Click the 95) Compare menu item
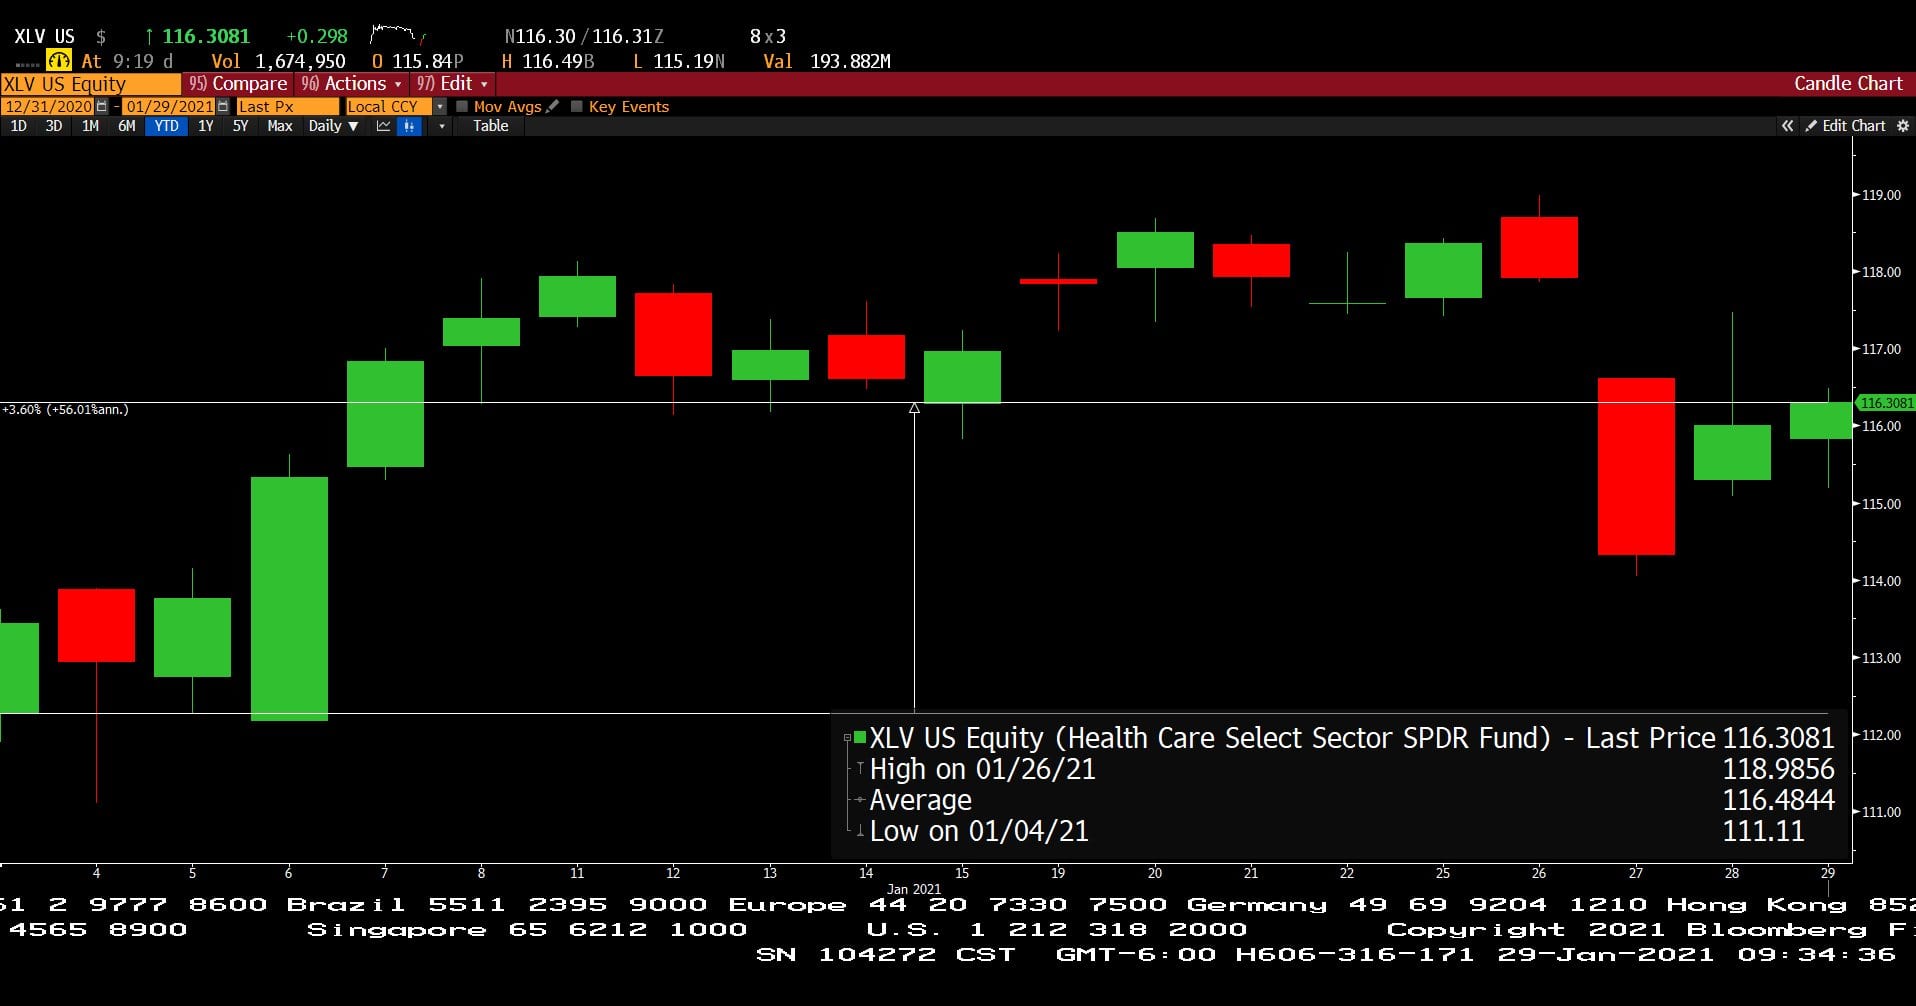The image size is (1916, 1006). tap(238, 84)
